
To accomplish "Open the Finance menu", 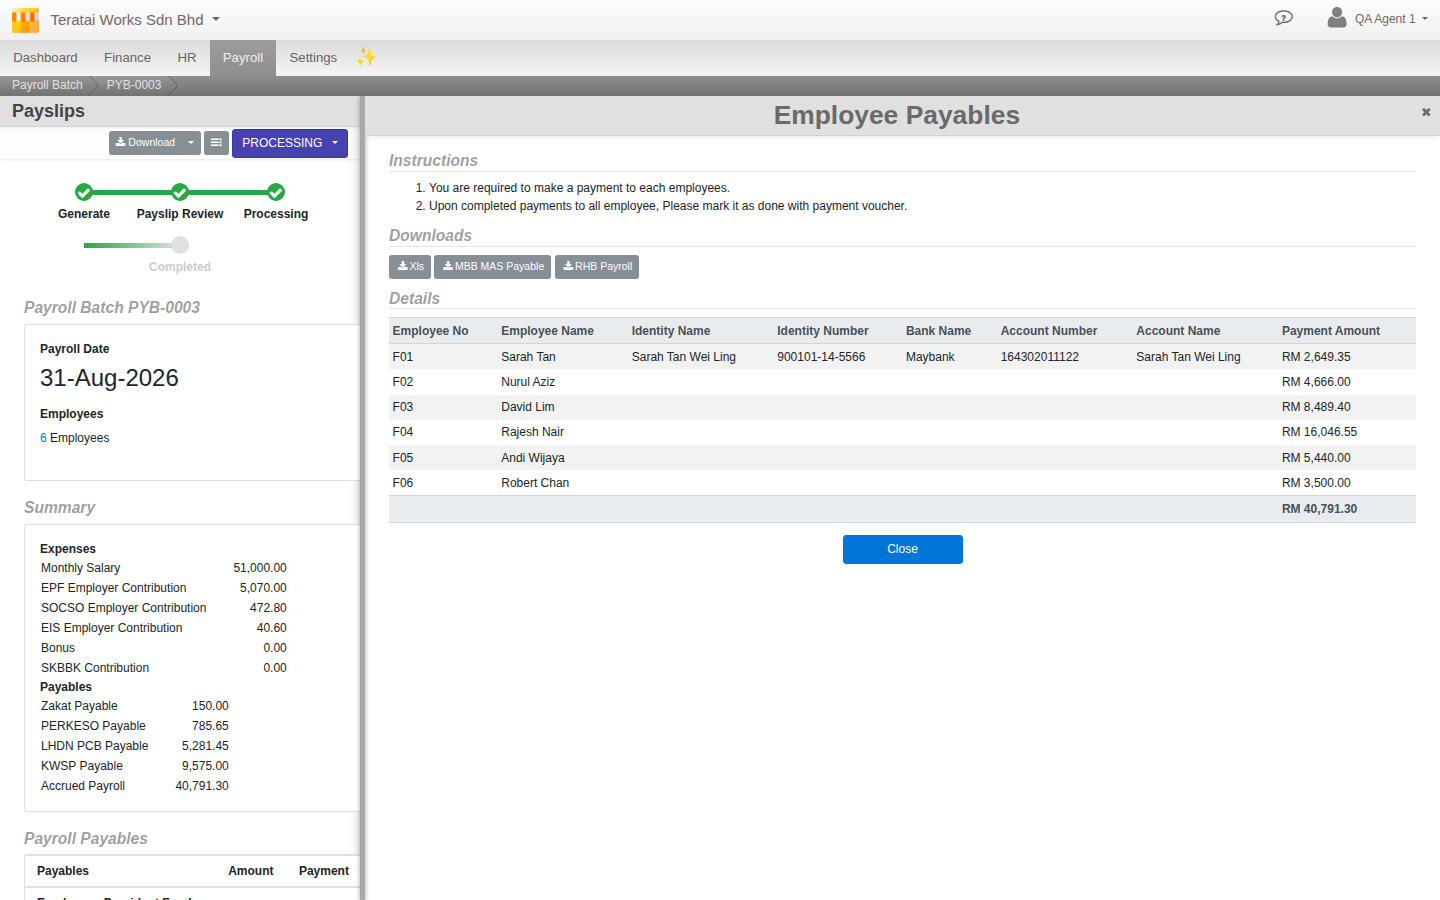I will (127, 58).
